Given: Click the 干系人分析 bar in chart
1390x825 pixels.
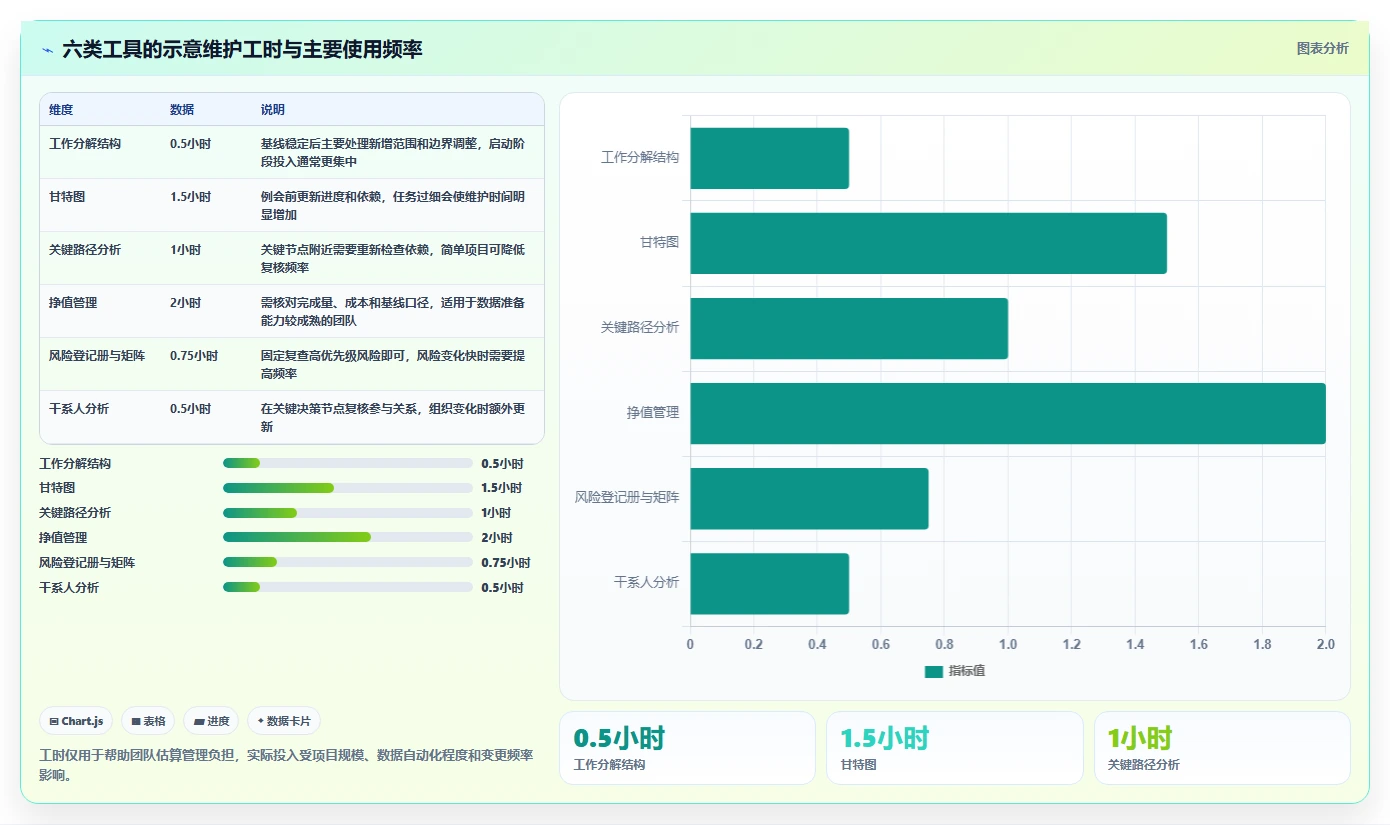Looking at the screenshot, I should pos(769,583).
